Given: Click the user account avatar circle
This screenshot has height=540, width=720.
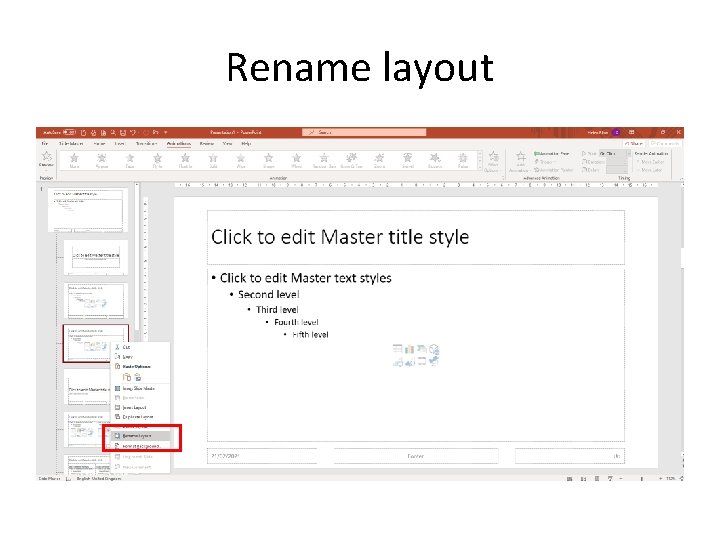Looking at the screenshot, I should (x=617, y=132).
